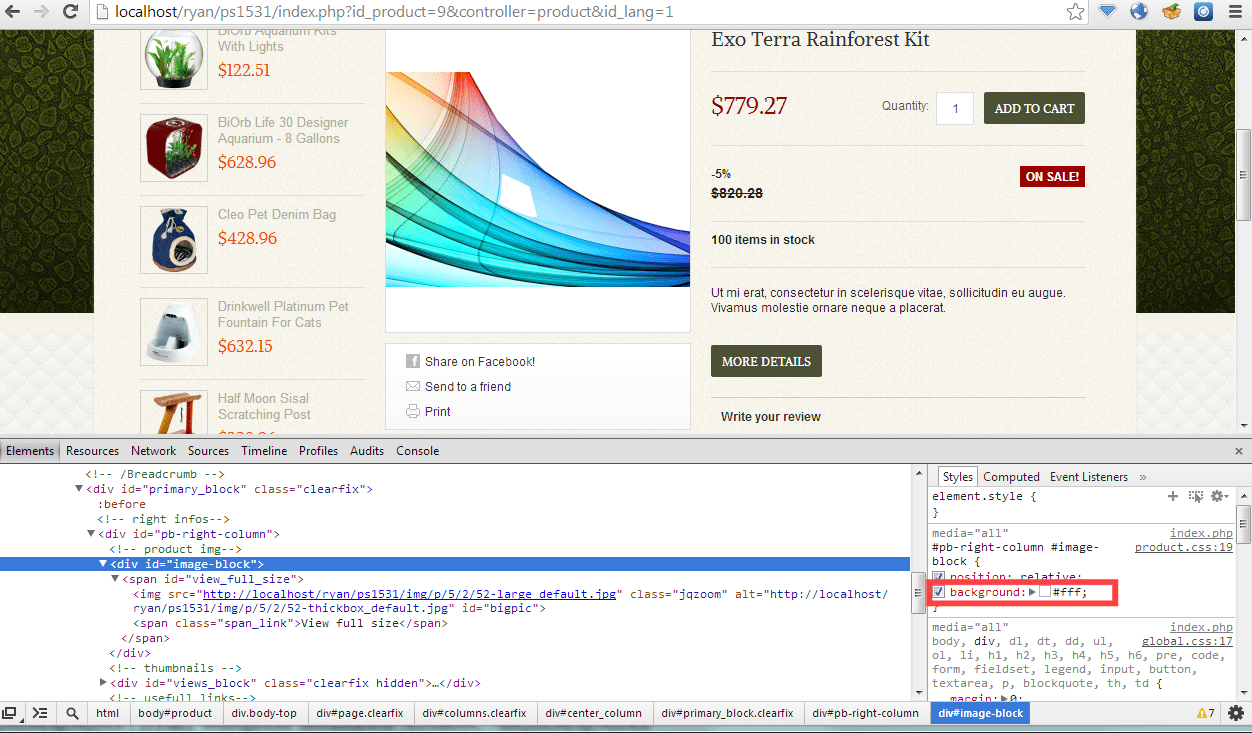Expand the background shorthand property triangle
This screenshot has width=1252, height=733.
click(1033, 593)
